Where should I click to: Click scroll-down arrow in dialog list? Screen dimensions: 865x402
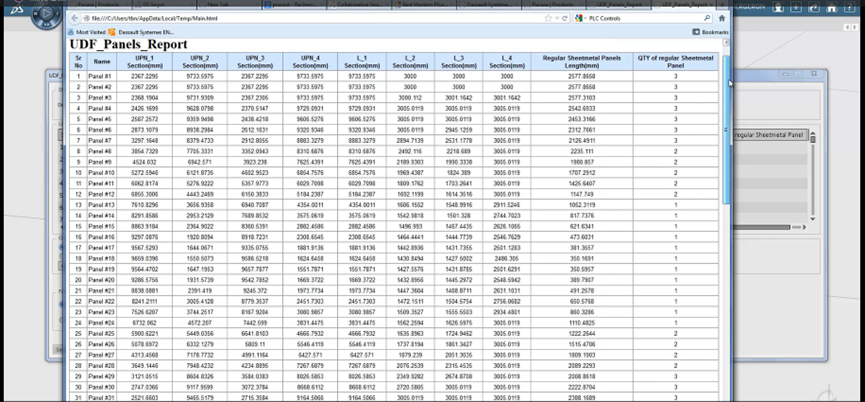[812, 221]
